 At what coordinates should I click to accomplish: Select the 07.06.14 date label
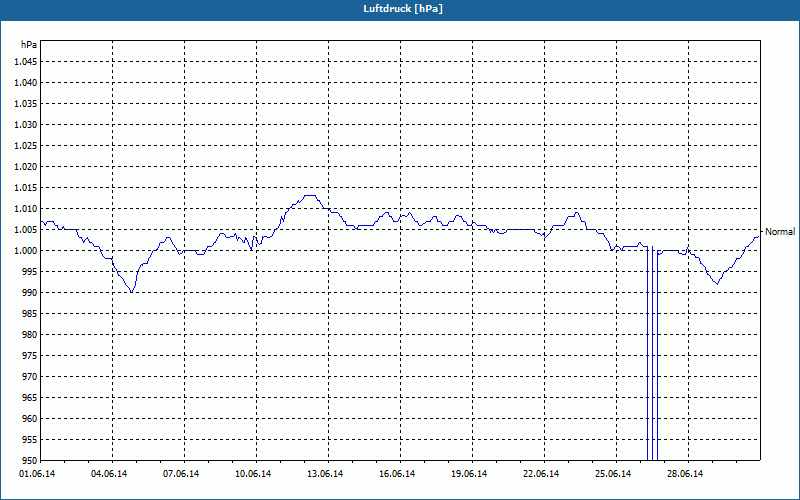pos(181,474)
